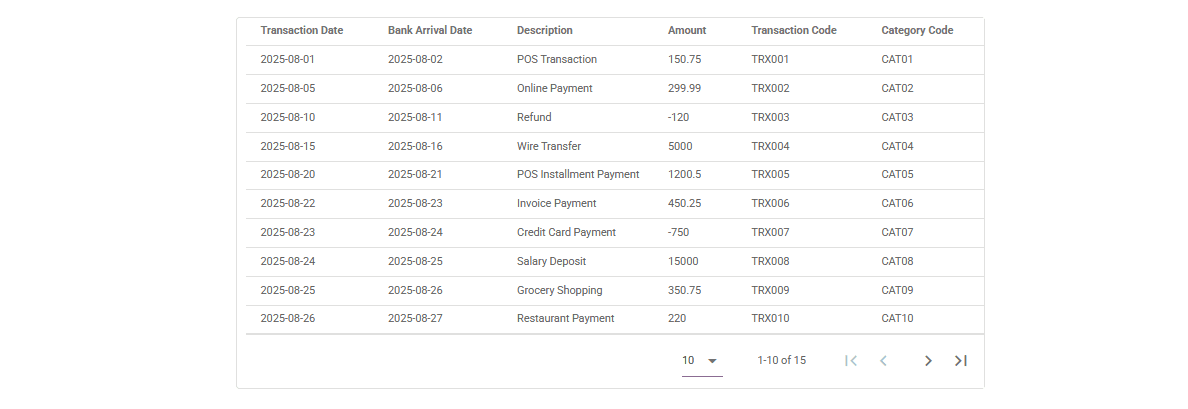1188x409 pixels.
Task: Click the CAT10 category code cell
Action: click(897, 318)
